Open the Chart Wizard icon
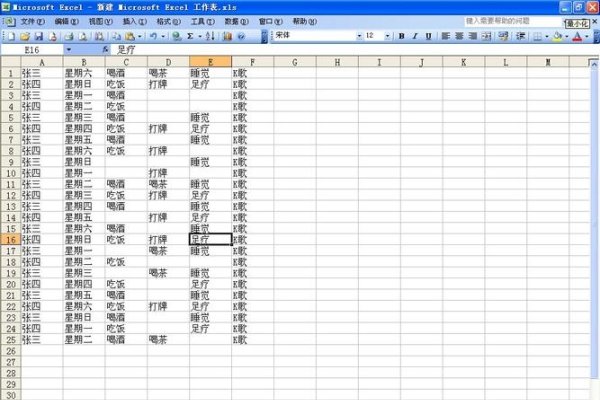 (x=227, y=36)
